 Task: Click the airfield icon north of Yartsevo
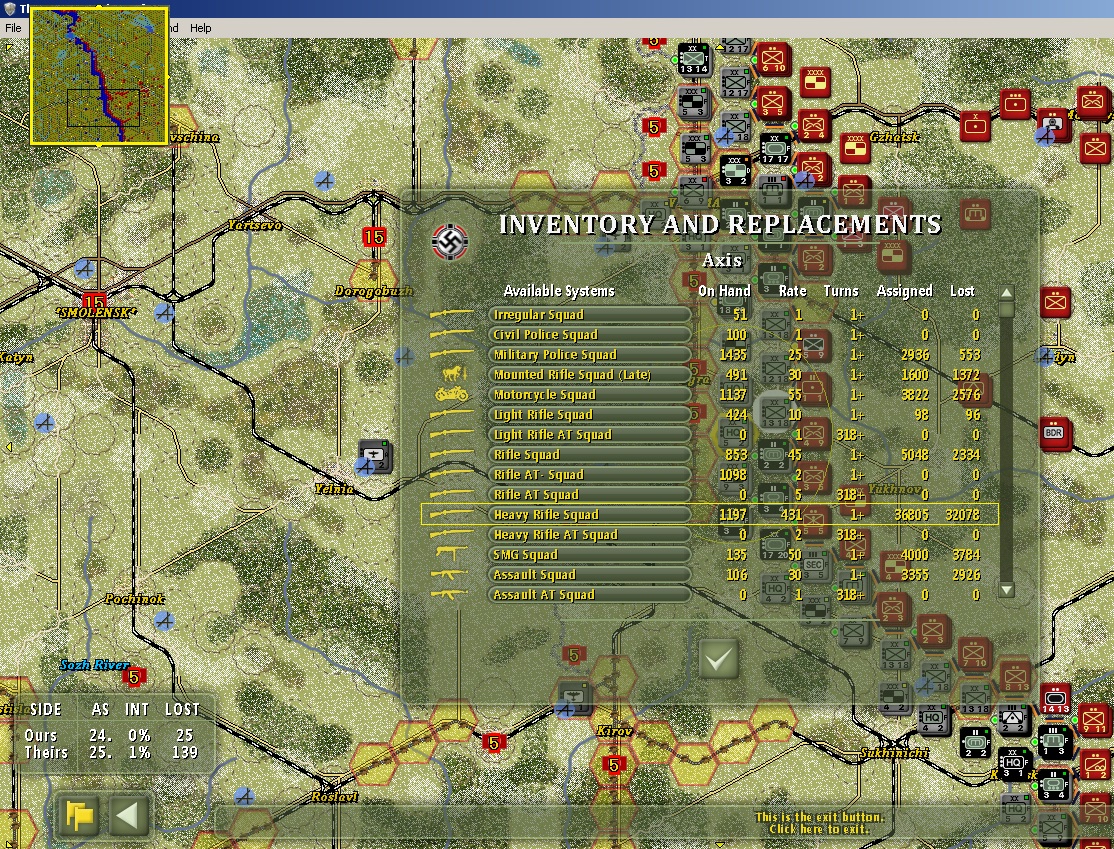point(324,182)
